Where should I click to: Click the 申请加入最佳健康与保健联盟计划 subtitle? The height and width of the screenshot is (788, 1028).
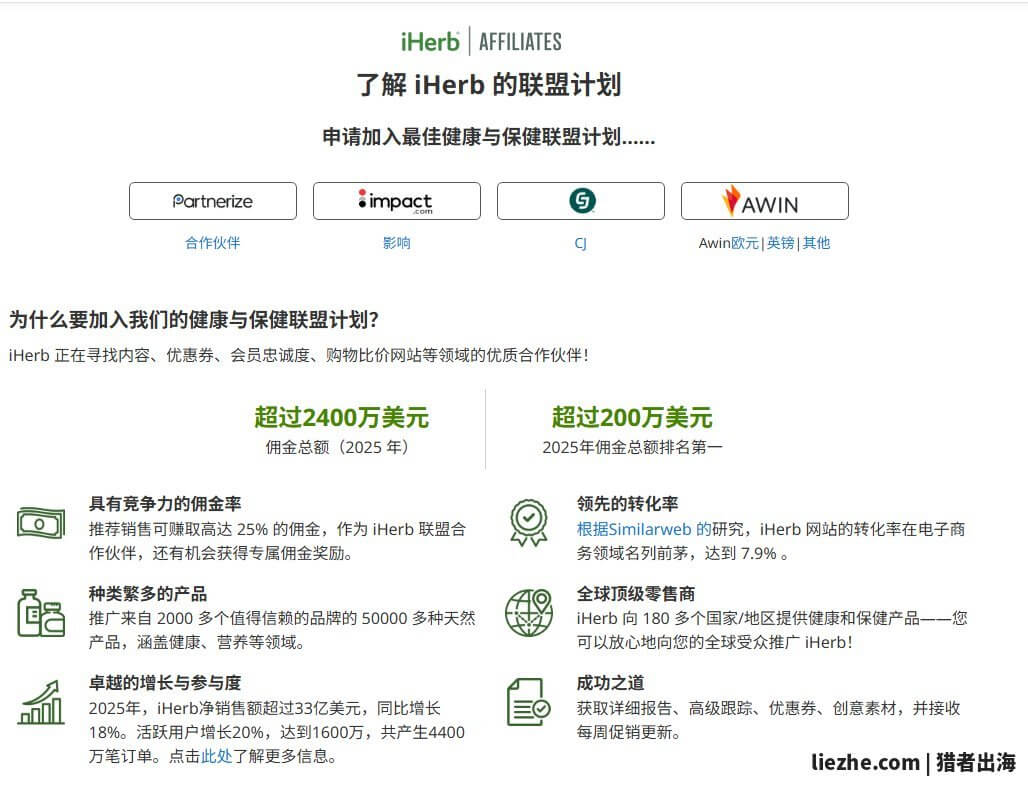(488, 137)
